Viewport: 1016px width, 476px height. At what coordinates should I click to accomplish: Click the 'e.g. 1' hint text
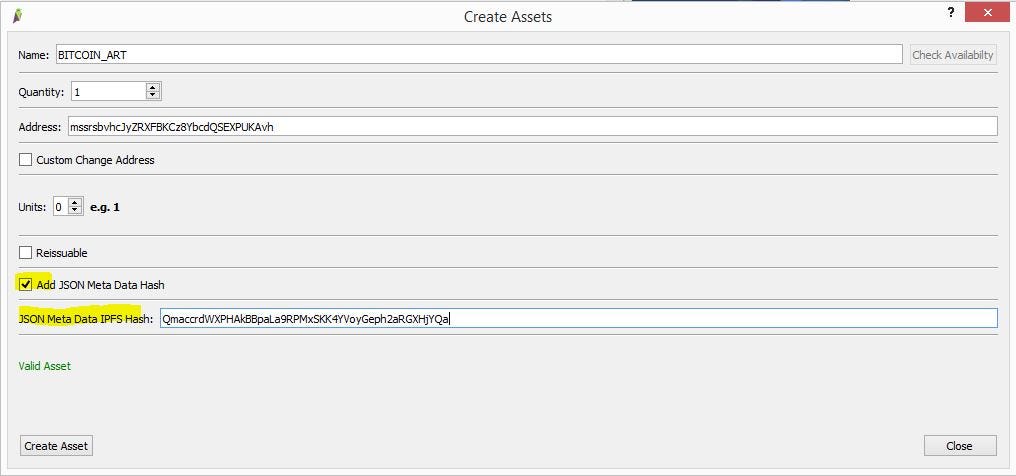click(x=105, y=207)
